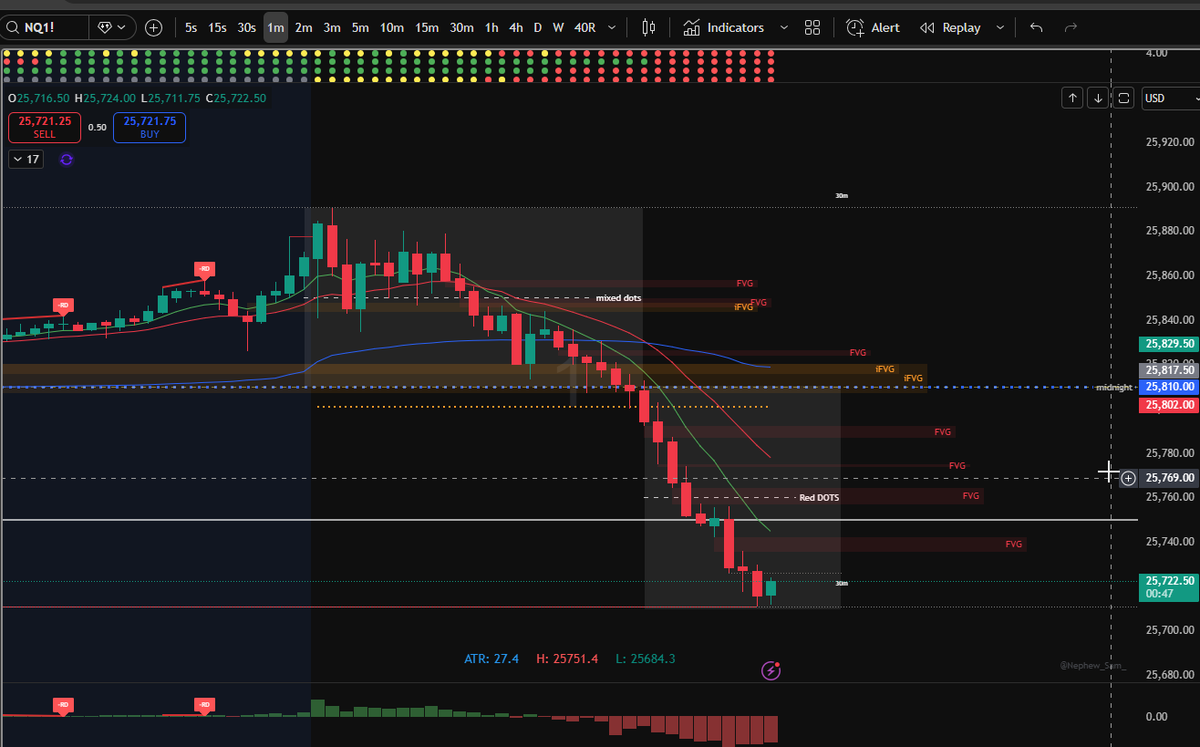This screenshot has width=1200, height=747.
Task: Select the 30s timeframe
Action: 247,28
